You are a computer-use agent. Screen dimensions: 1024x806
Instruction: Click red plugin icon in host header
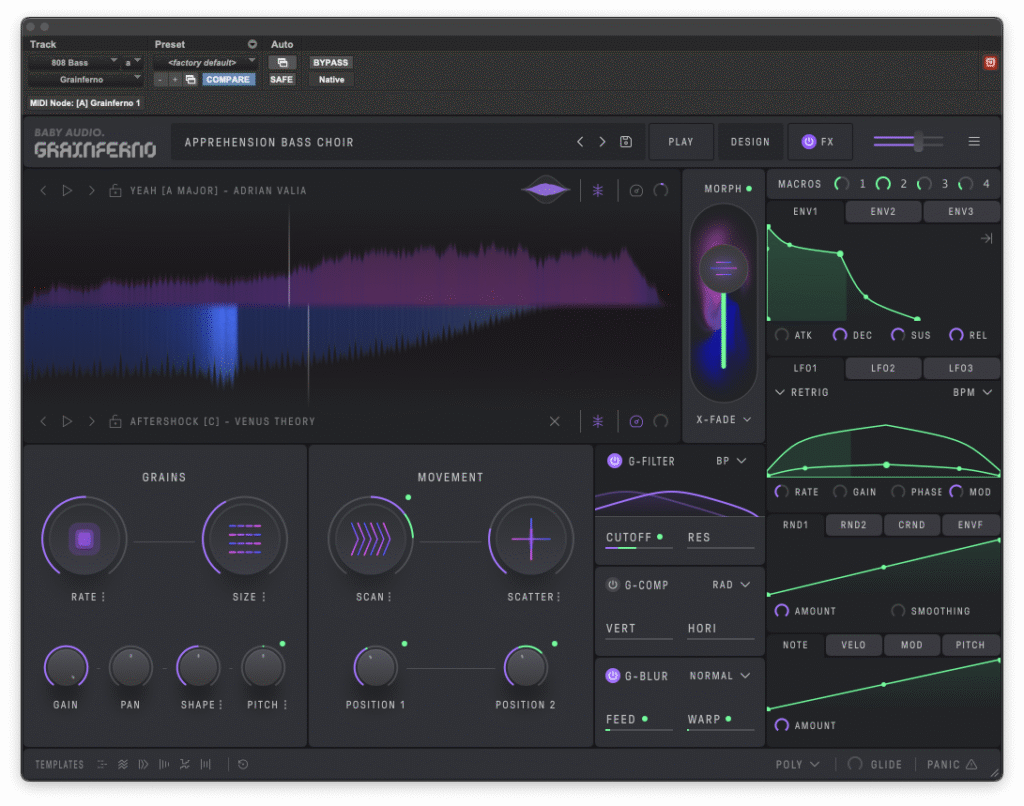990,62
